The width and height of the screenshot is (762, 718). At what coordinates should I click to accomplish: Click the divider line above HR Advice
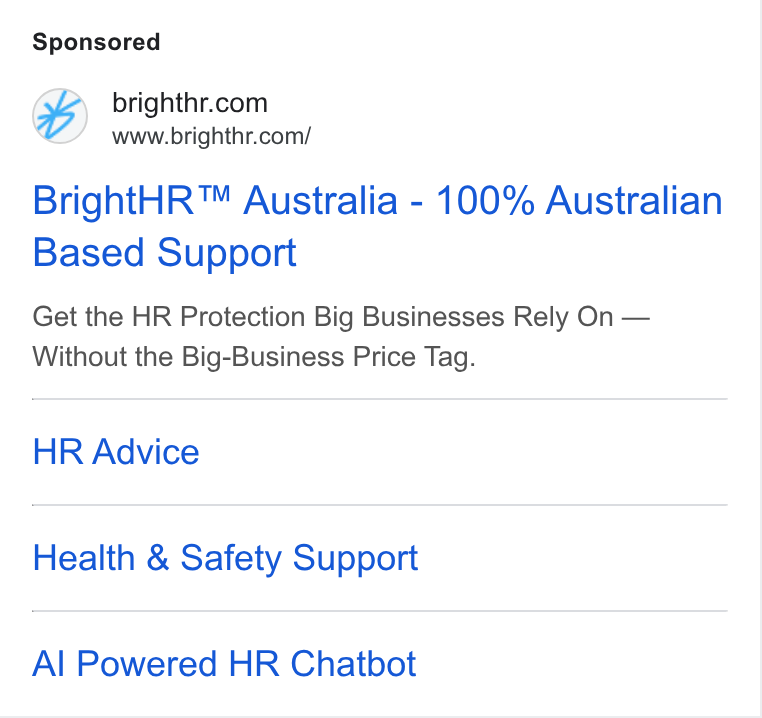click(380, 399)
